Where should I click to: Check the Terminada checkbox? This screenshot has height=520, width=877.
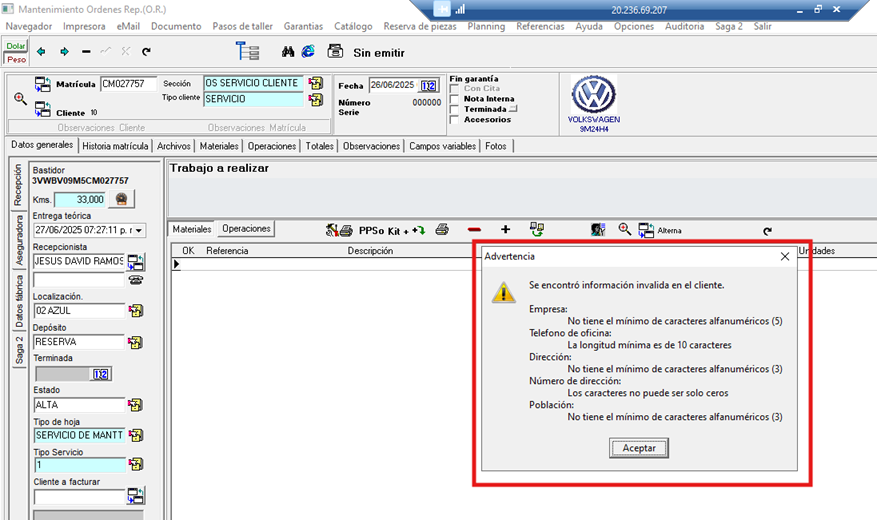(455, 109)
